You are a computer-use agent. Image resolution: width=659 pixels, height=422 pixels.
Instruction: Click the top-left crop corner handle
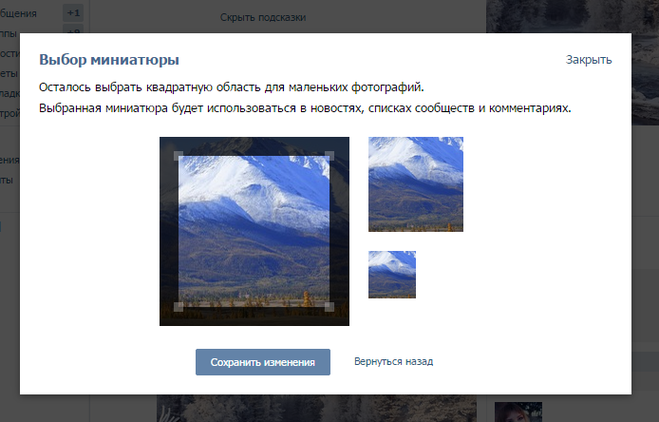coord(179,156)
